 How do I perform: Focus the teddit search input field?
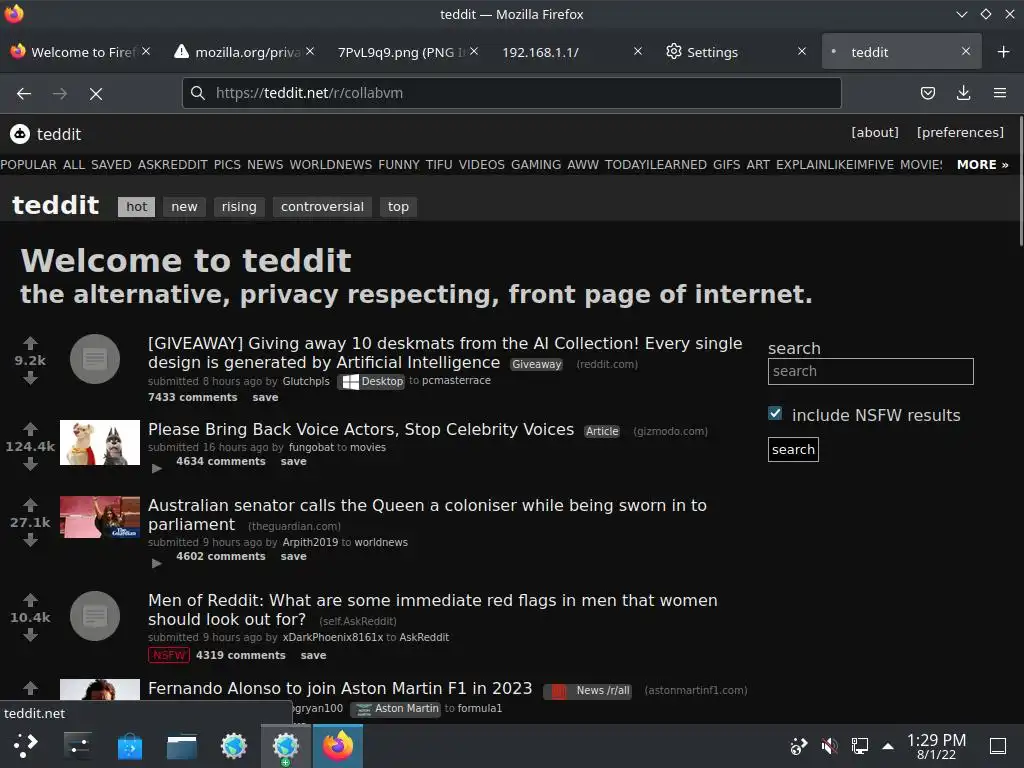(871, 371)
